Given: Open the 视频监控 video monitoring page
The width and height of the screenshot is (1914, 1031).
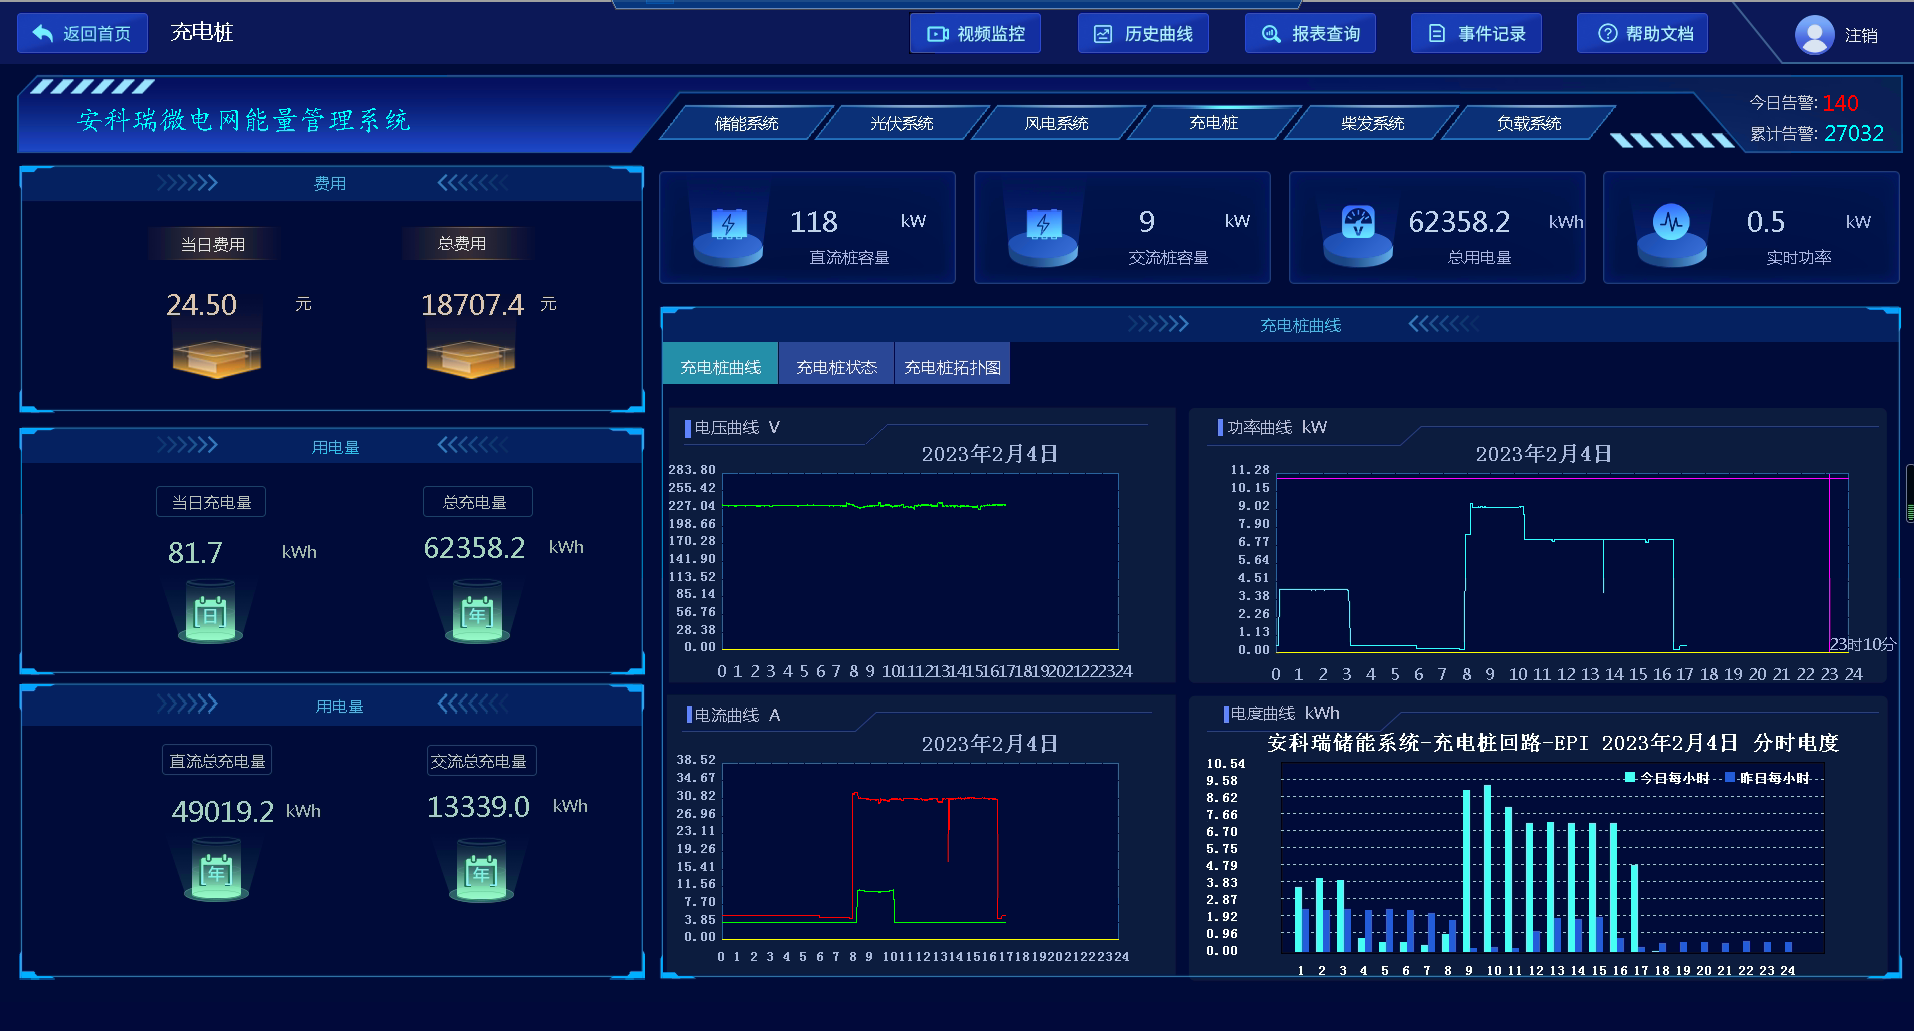Looking at the screenshot, I should click(975, 34).
